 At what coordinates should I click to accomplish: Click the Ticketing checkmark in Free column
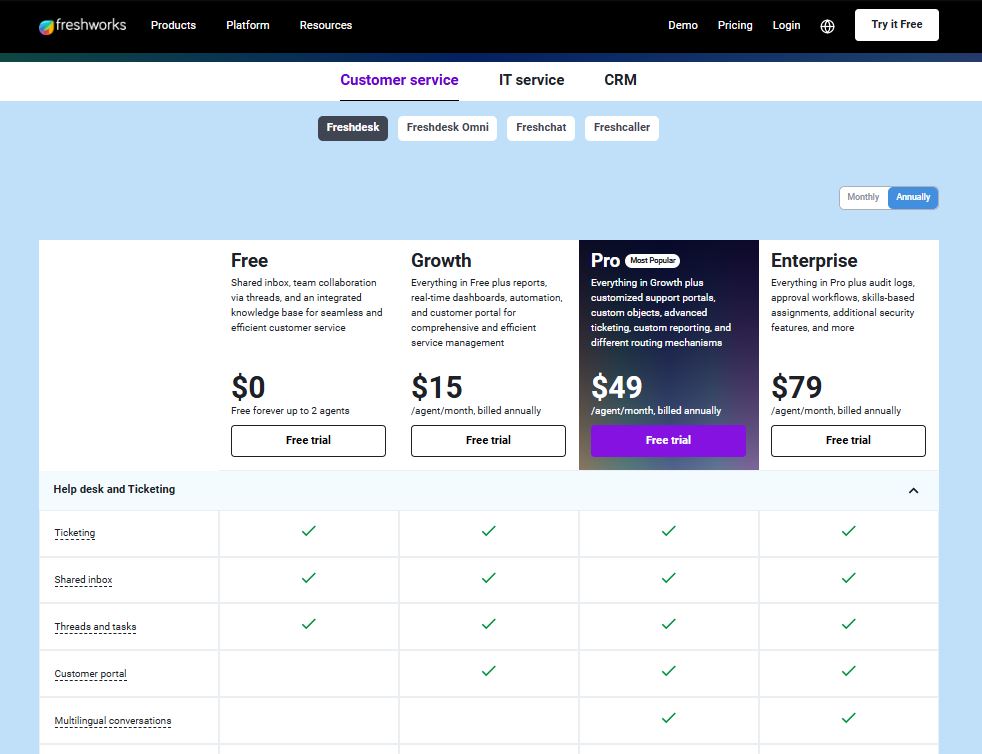point(309,531)
